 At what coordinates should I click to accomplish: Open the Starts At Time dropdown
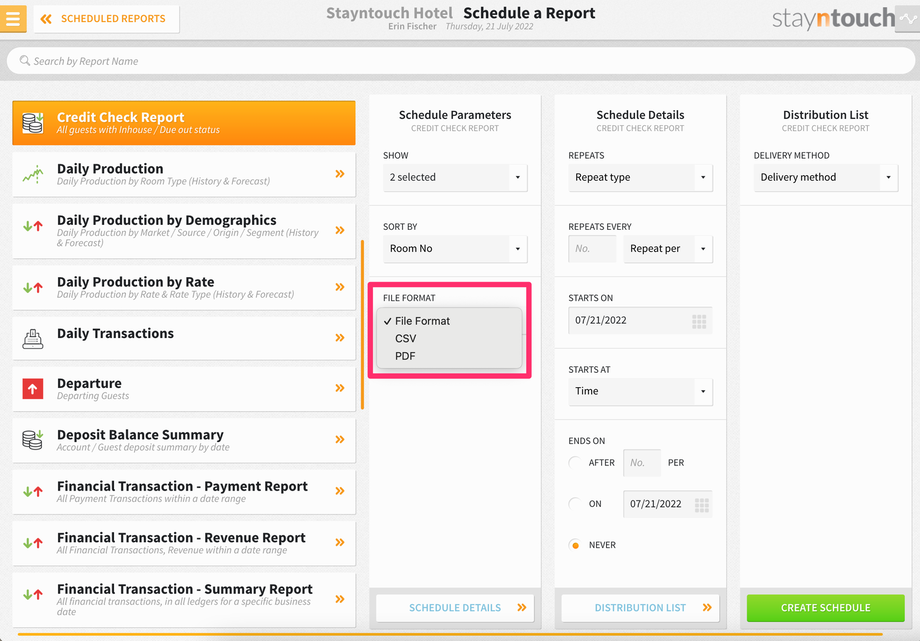click(x=640, y=392)
